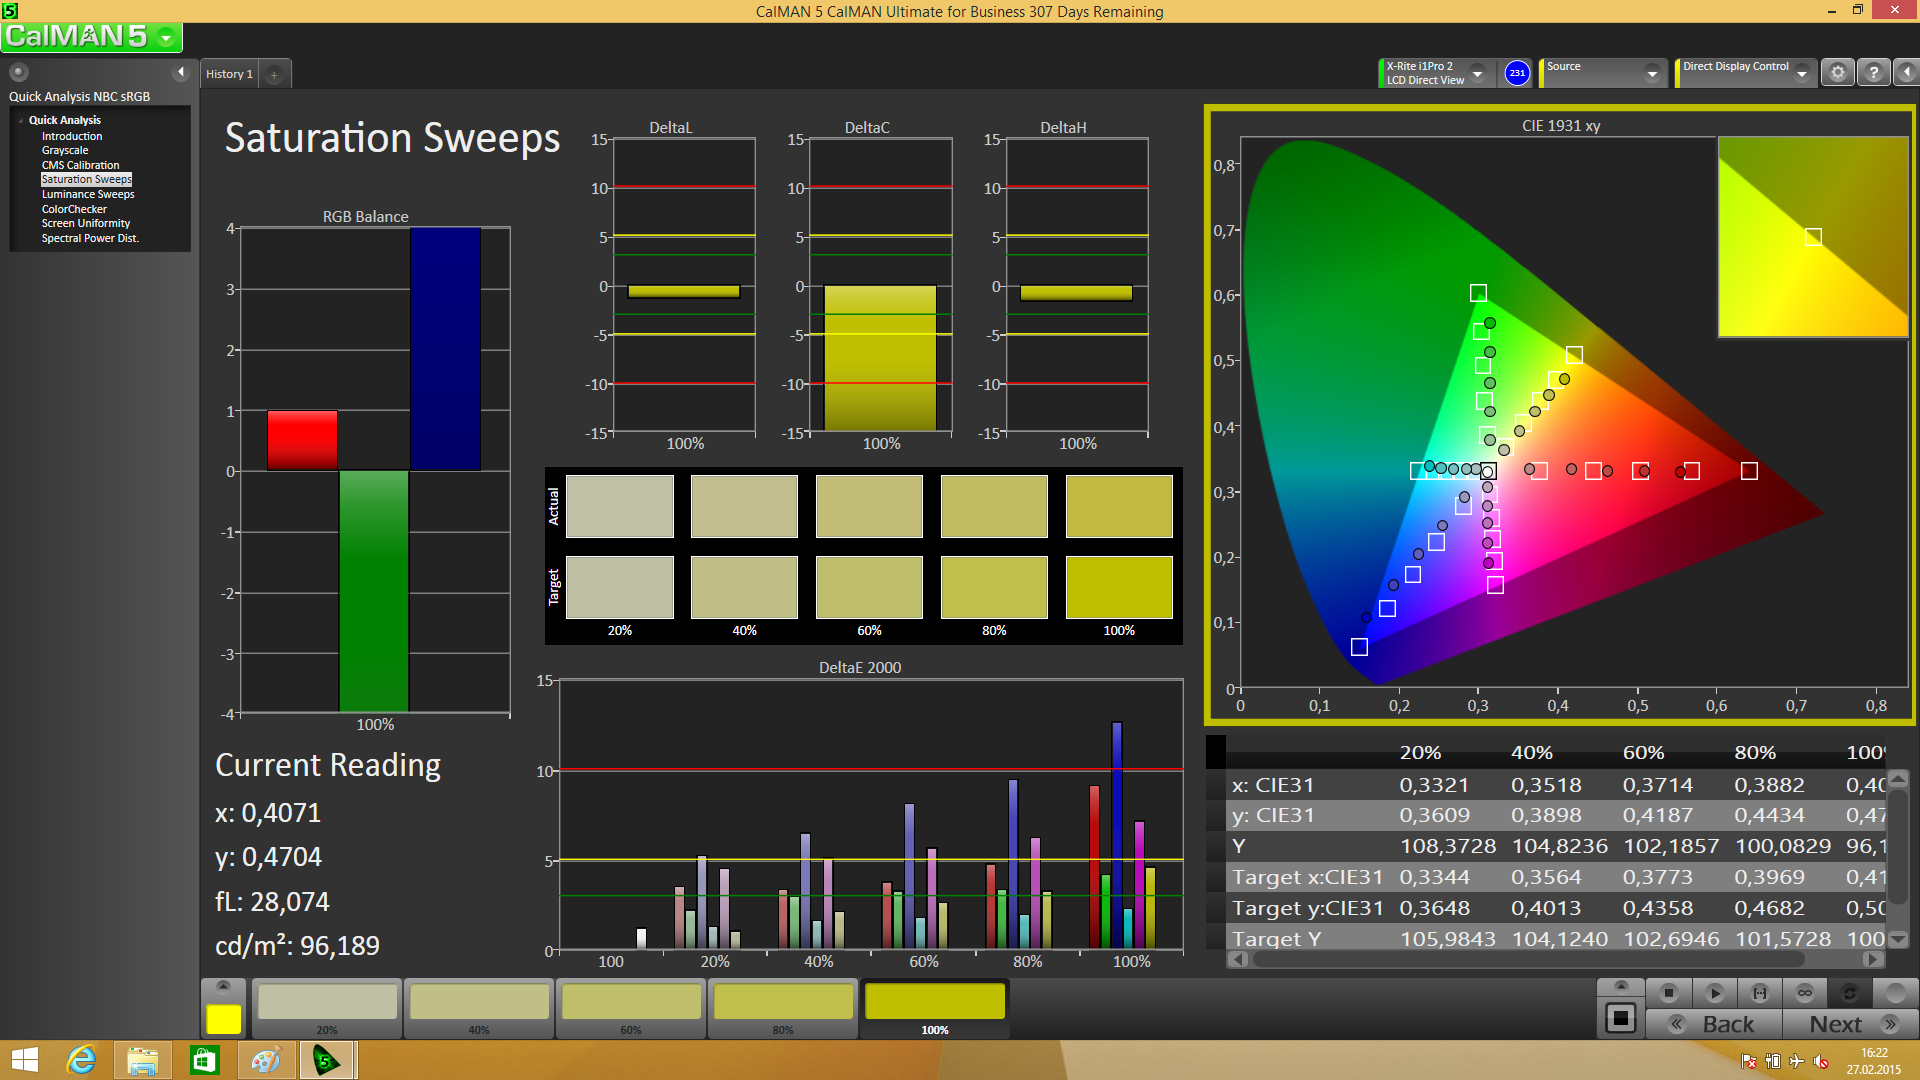Click the question mark help icon

tap(1874, 73)
